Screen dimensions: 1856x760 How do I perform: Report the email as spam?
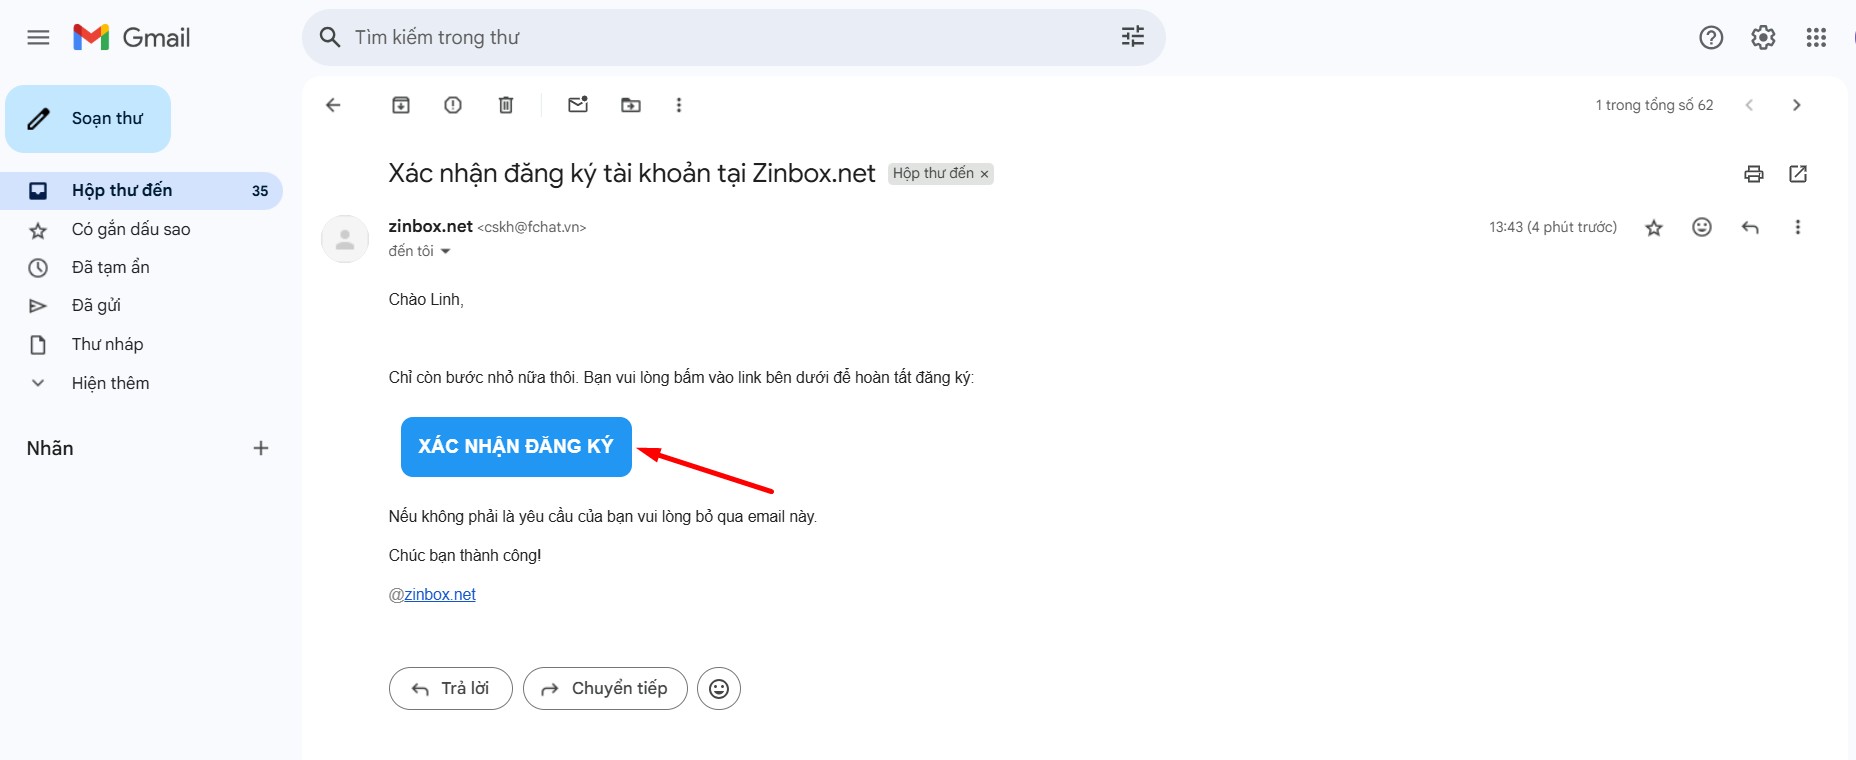(x=453, y=105)
